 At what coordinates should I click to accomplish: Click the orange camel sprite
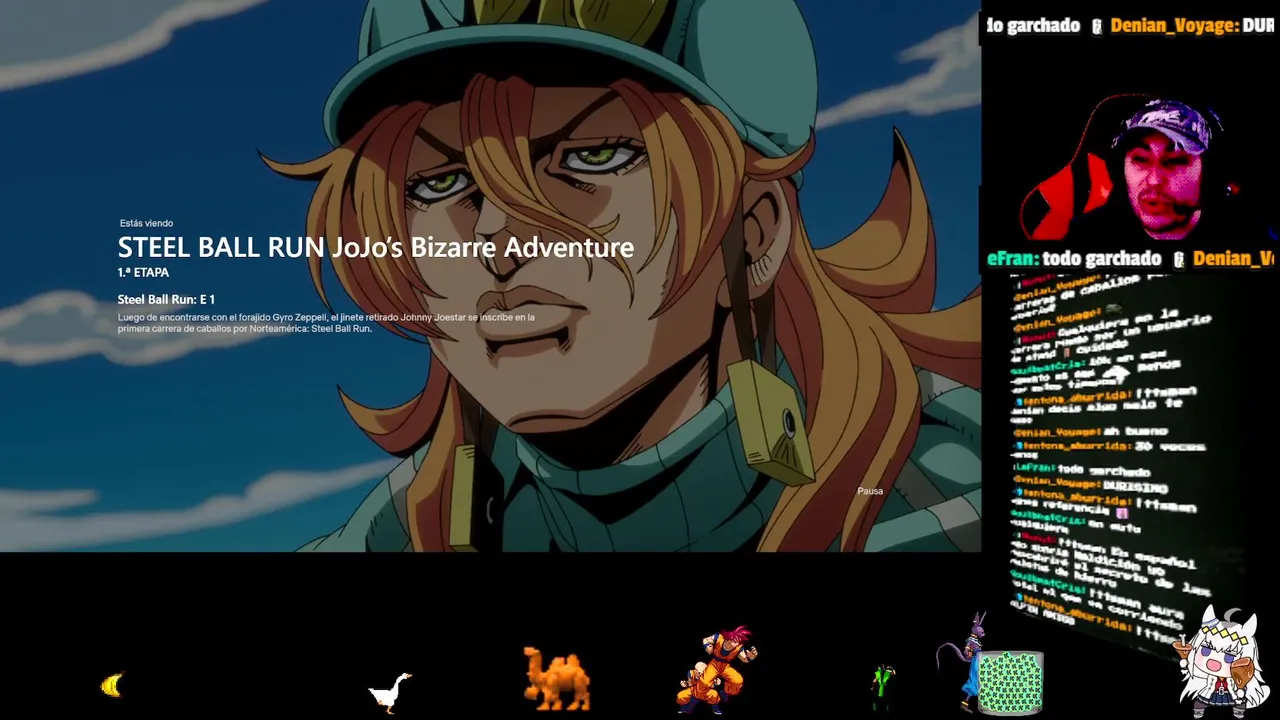[557, 678]
